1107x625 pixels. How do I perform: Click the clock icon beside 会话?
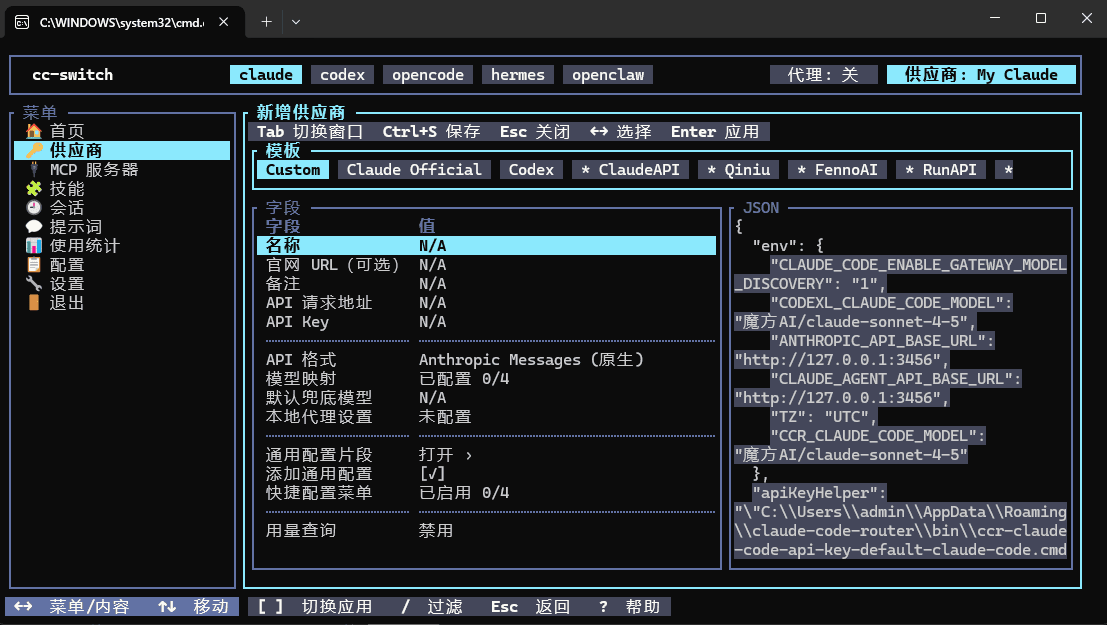tap(34, 208)
